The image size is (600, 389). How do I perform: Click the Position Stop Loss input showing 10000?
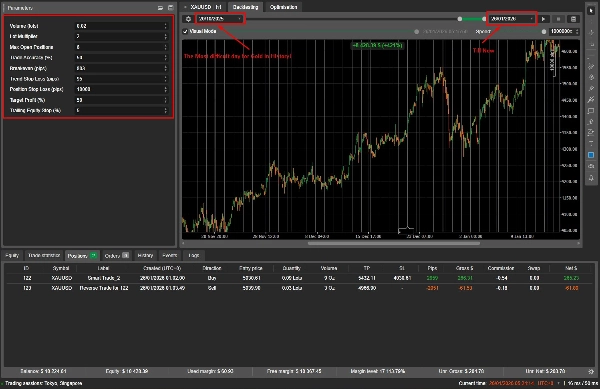[121, 89]
